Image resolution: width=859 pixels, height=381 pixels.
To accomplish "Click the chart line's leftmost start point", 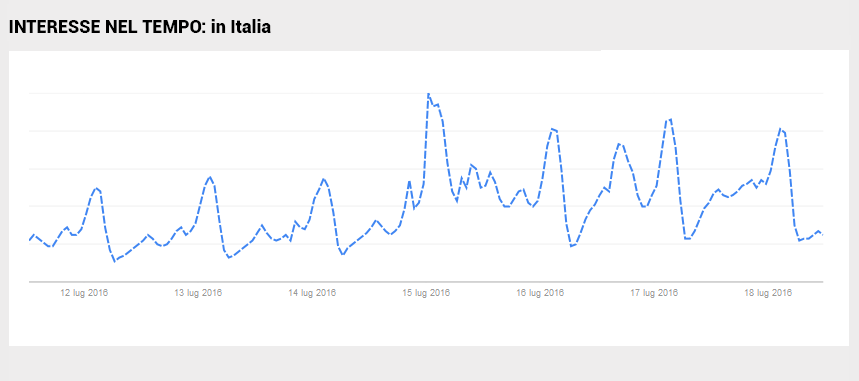I will [29, 240].
